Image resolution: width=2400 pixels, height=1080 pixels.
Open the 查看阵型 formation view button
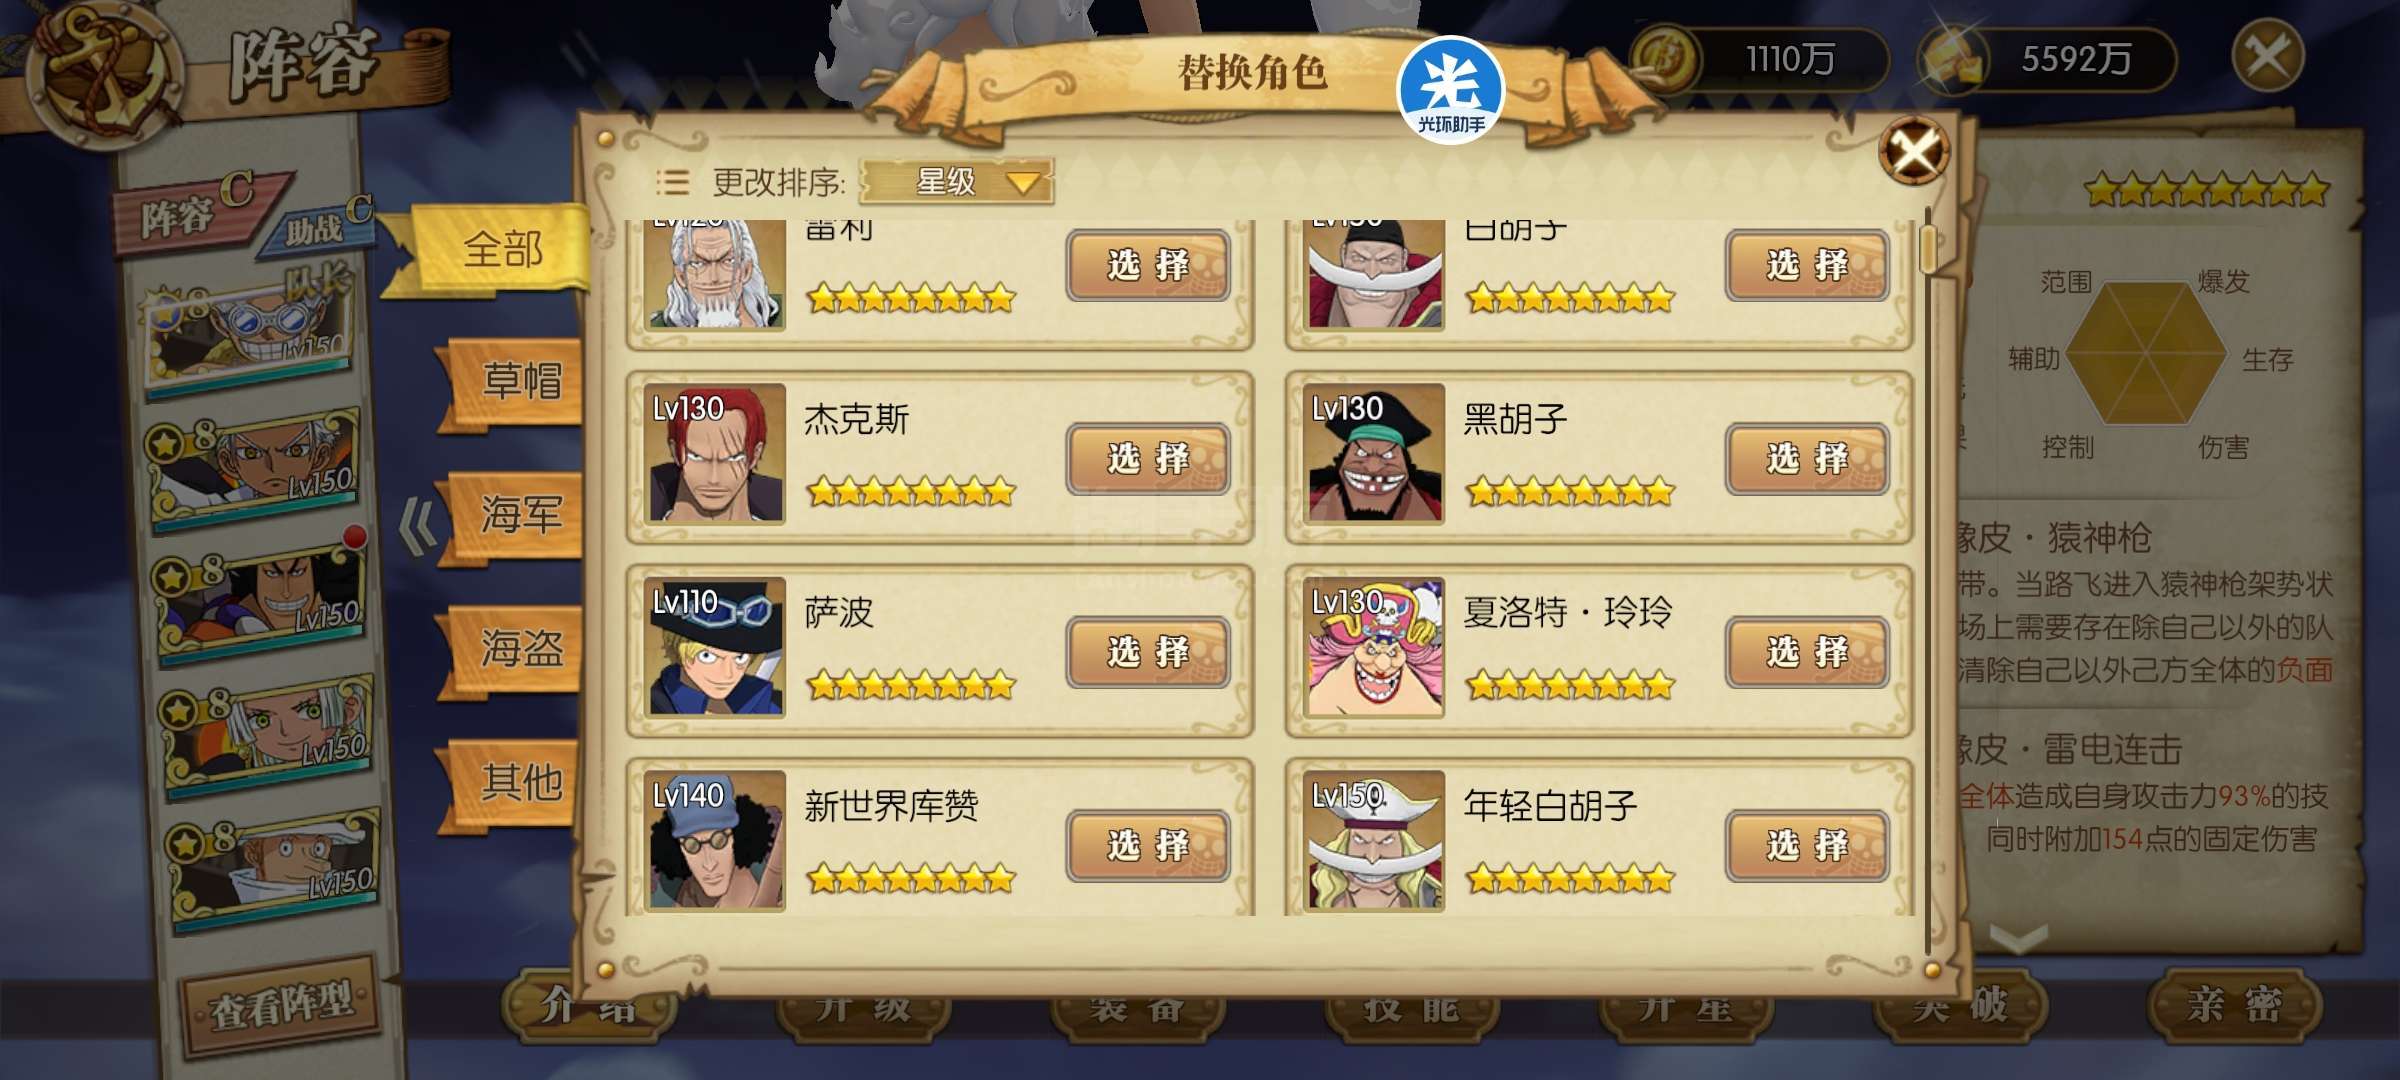coord(282,1005)
